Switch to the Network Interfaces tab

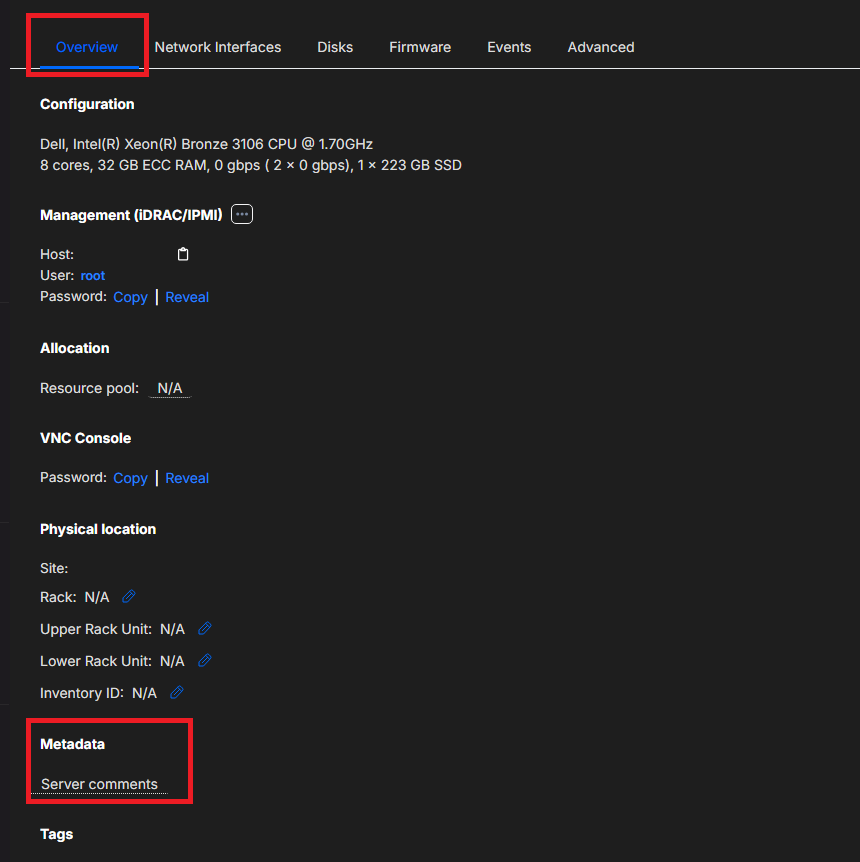pyautogui.click(x=218, y=47)
